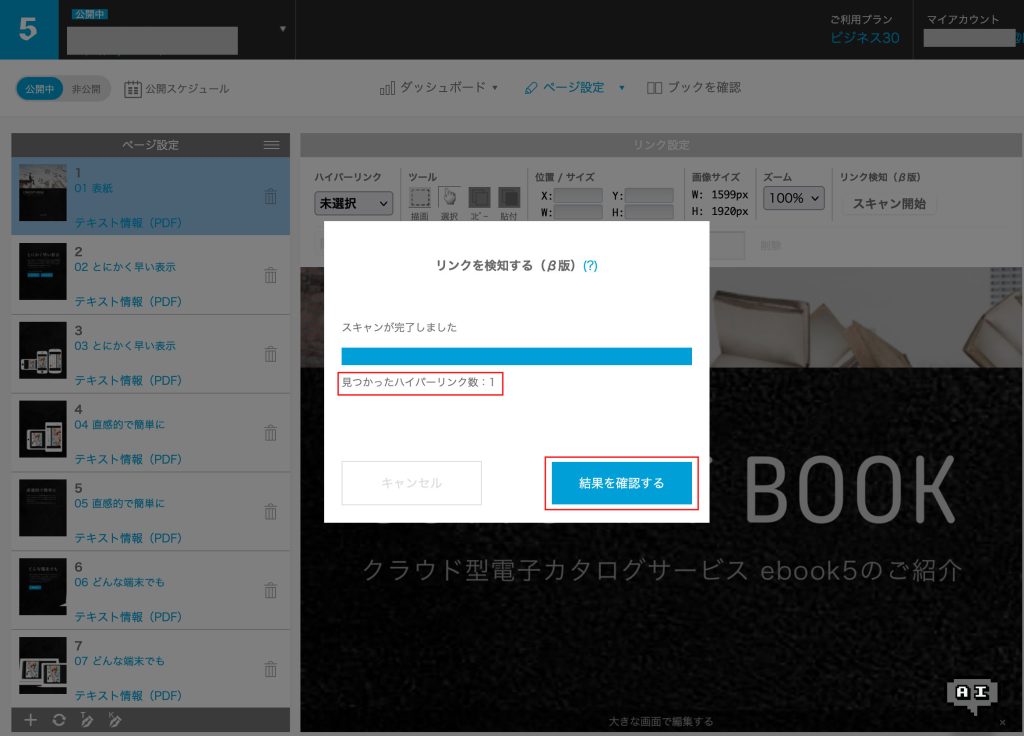Select the ページ設定 menu item in top bar
1024x736 pixels.
(x=566, y=88)
